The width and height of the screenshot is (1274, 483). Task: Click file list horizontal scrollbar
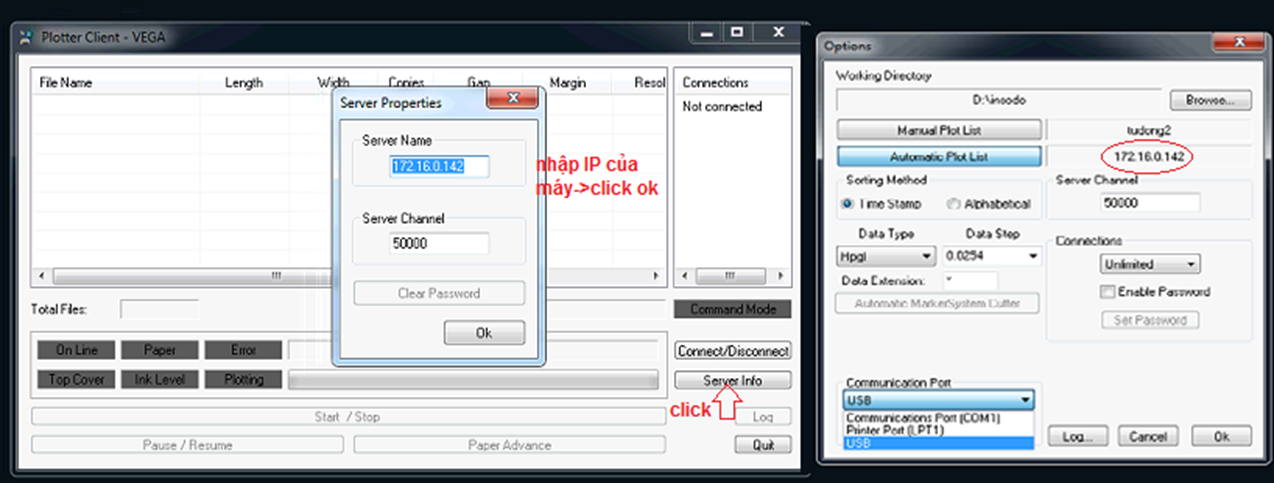pyautogui.click(x=348, y=276)
